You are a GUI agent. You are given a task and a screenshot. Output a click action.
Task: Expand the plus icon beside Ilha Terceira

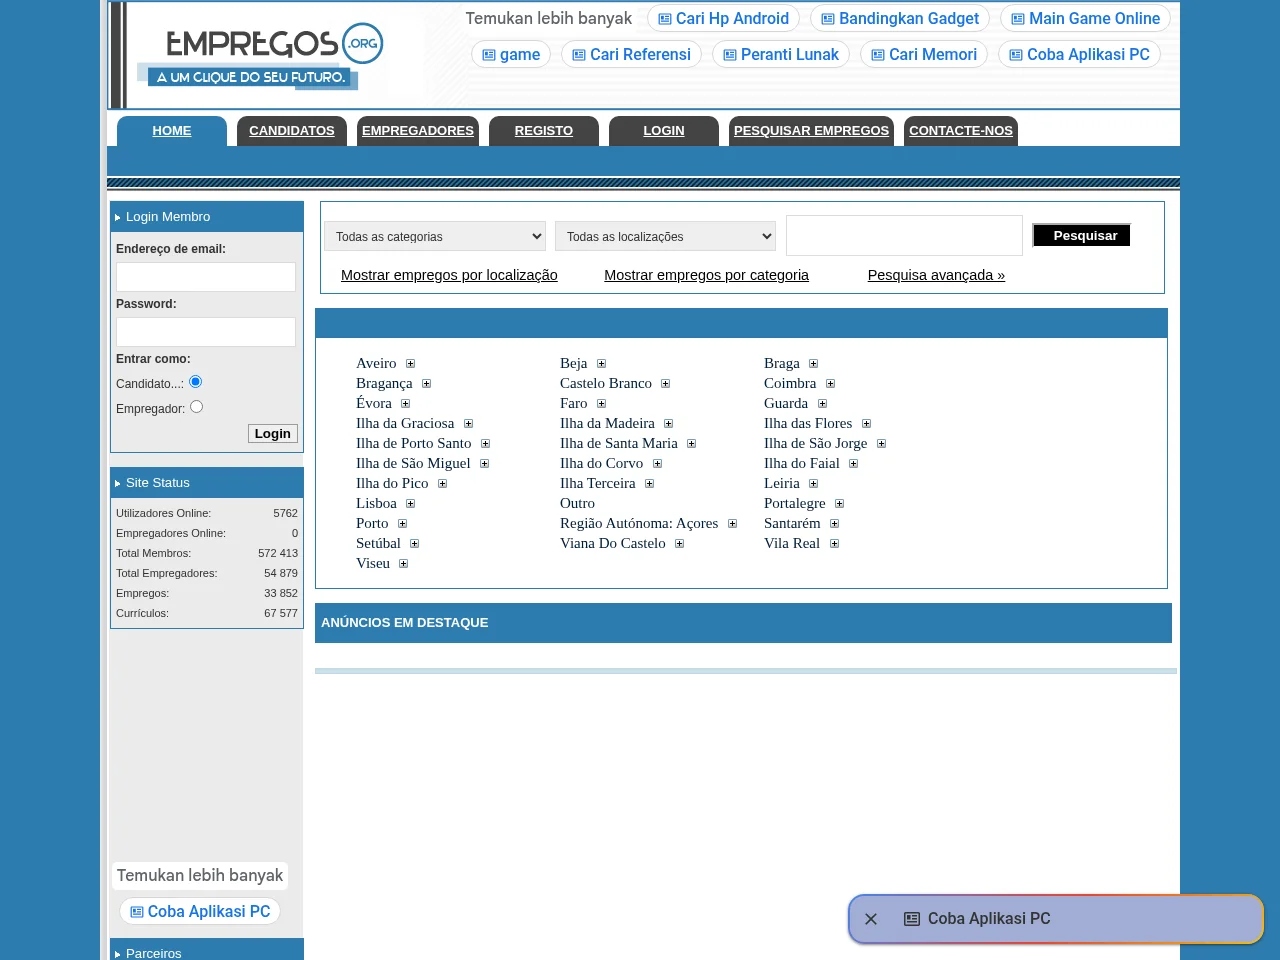click(x=649, y=484)
